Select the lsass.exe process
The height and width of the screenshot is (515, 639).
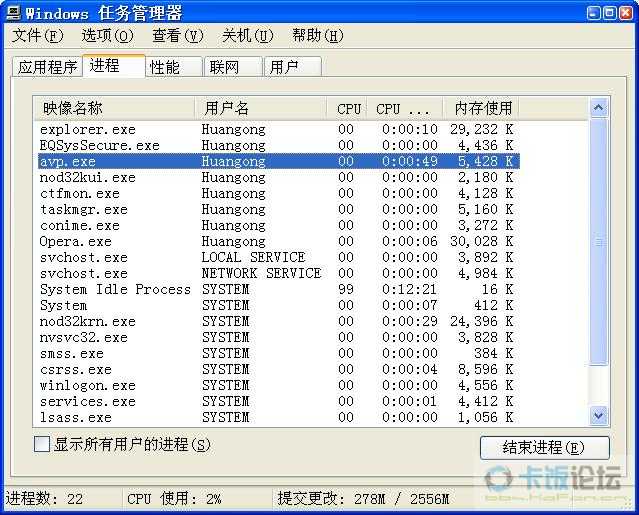tap(278, 418)
